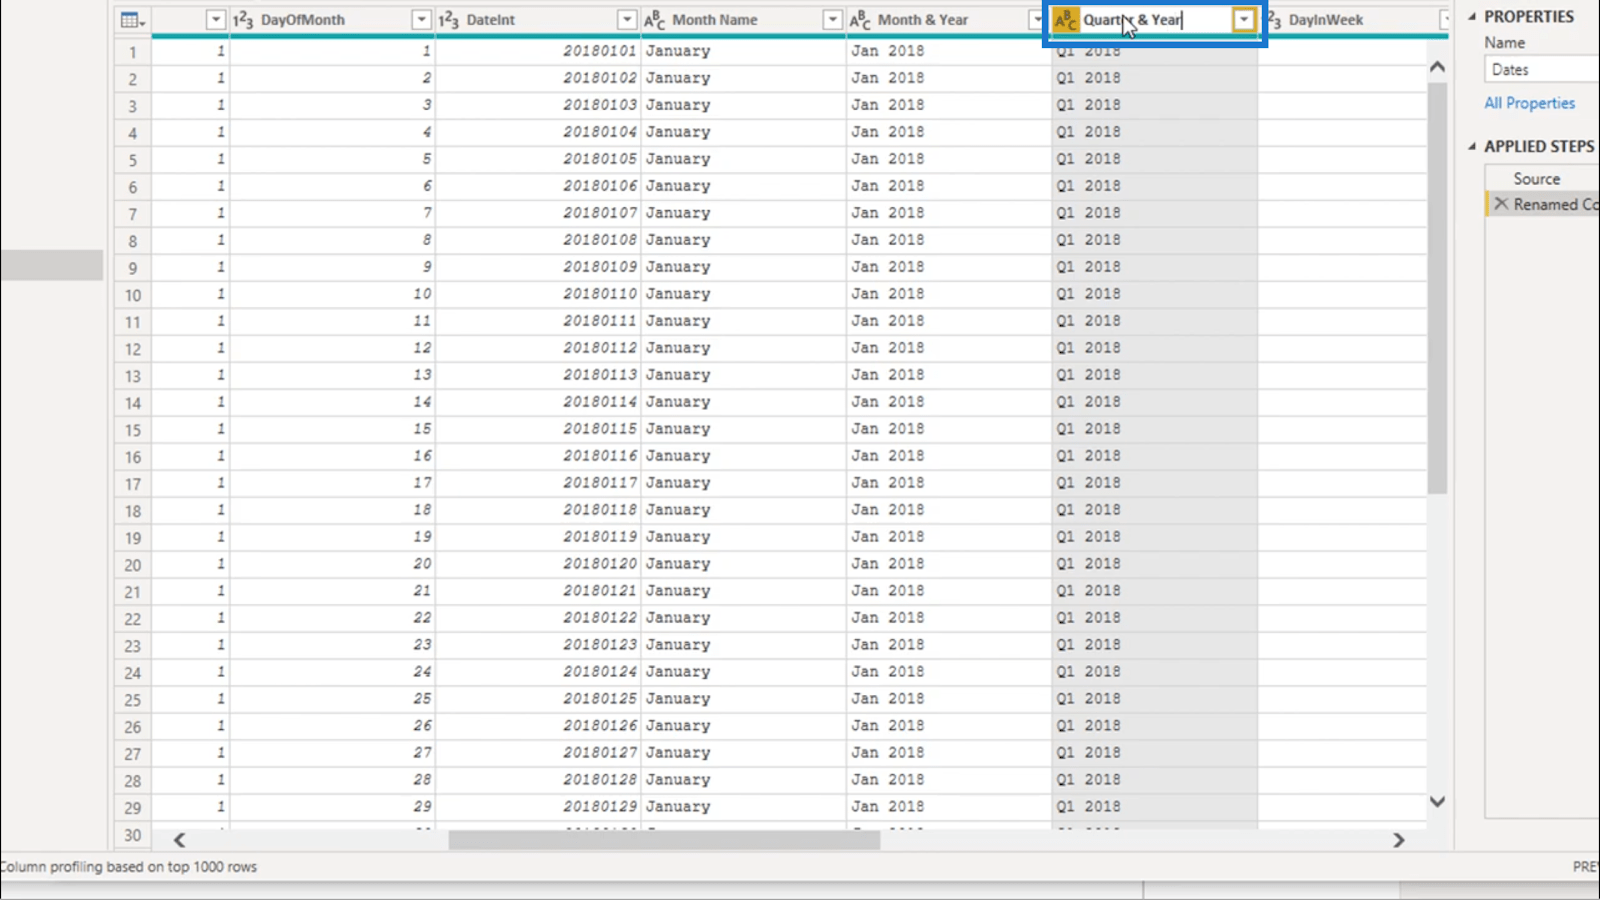Image resolution: width=1600 pixels, height=900 pixels.
Task: Click the query Name input field
Action: coord(1542,69)
